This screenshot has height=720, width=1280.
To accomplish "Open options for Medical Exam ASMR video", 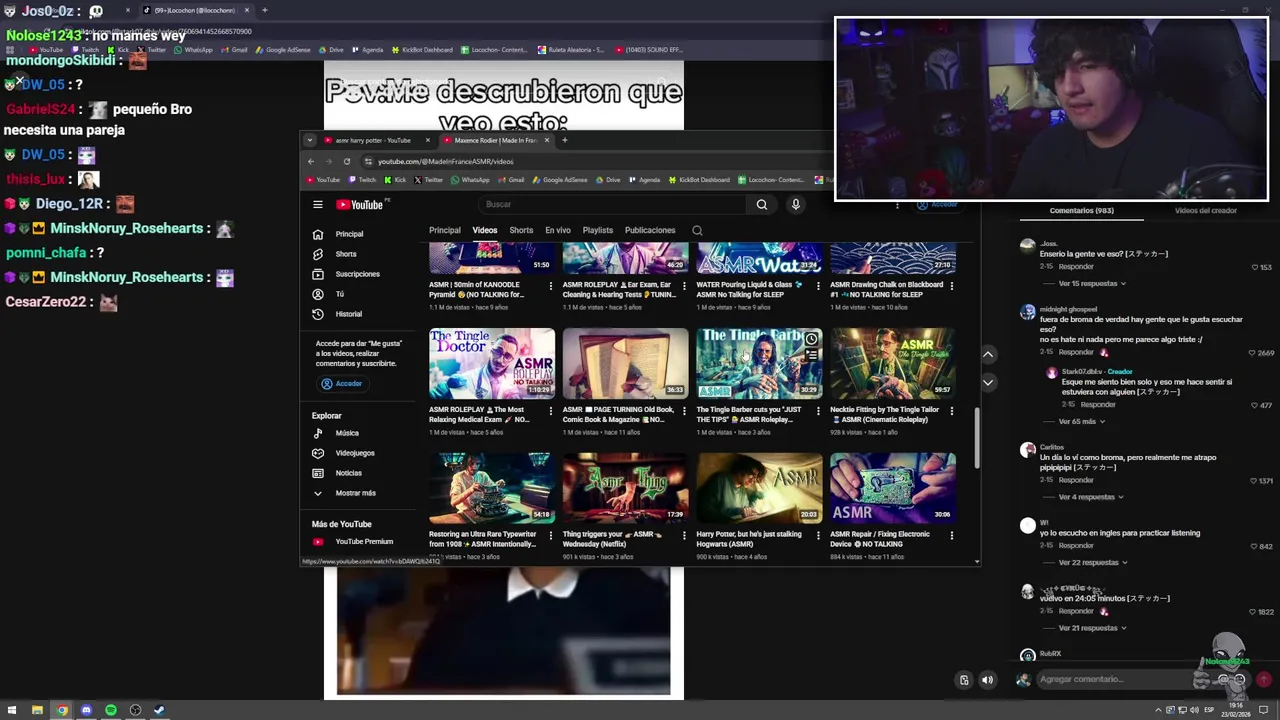I will [x=550, y=411].
